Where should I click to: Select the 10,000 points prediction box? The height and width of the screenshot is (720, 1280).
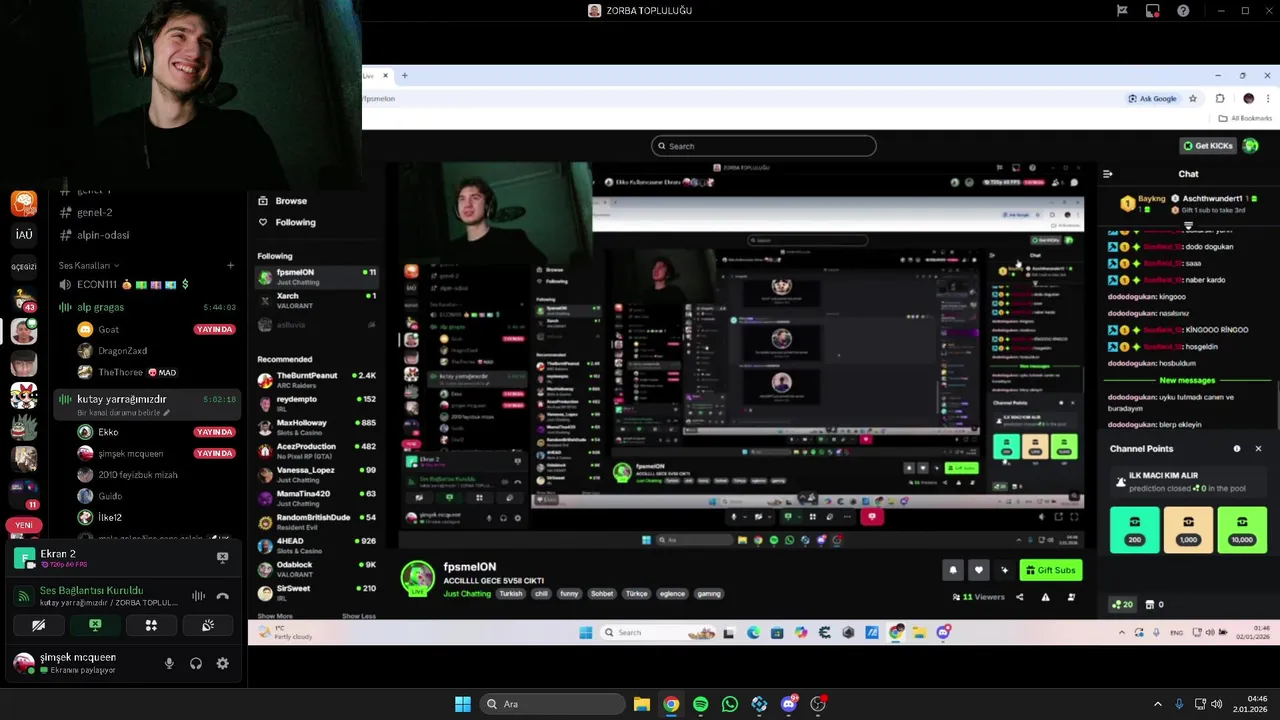coord(1242,530)
